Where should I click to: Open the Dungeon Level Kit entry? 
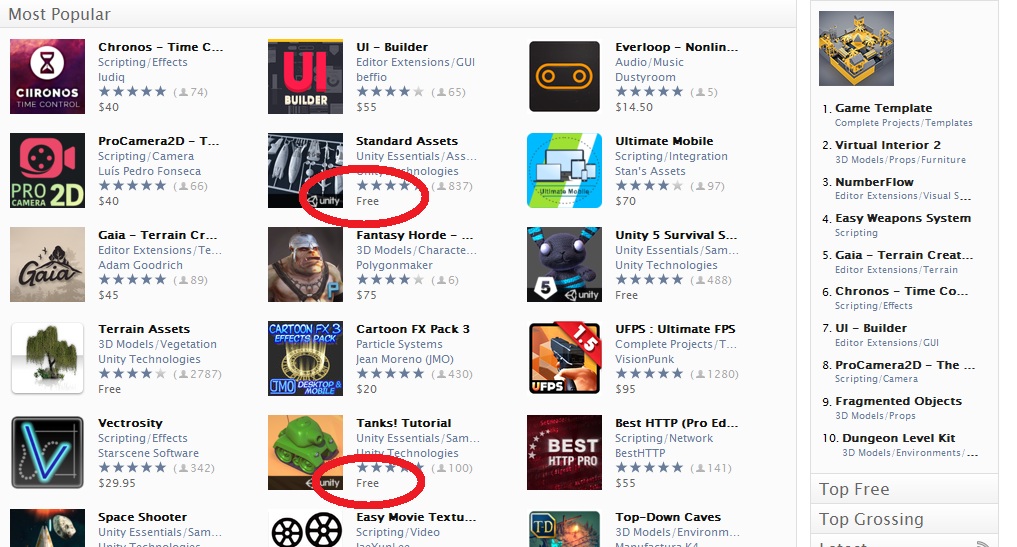click(x=898, y=438)
